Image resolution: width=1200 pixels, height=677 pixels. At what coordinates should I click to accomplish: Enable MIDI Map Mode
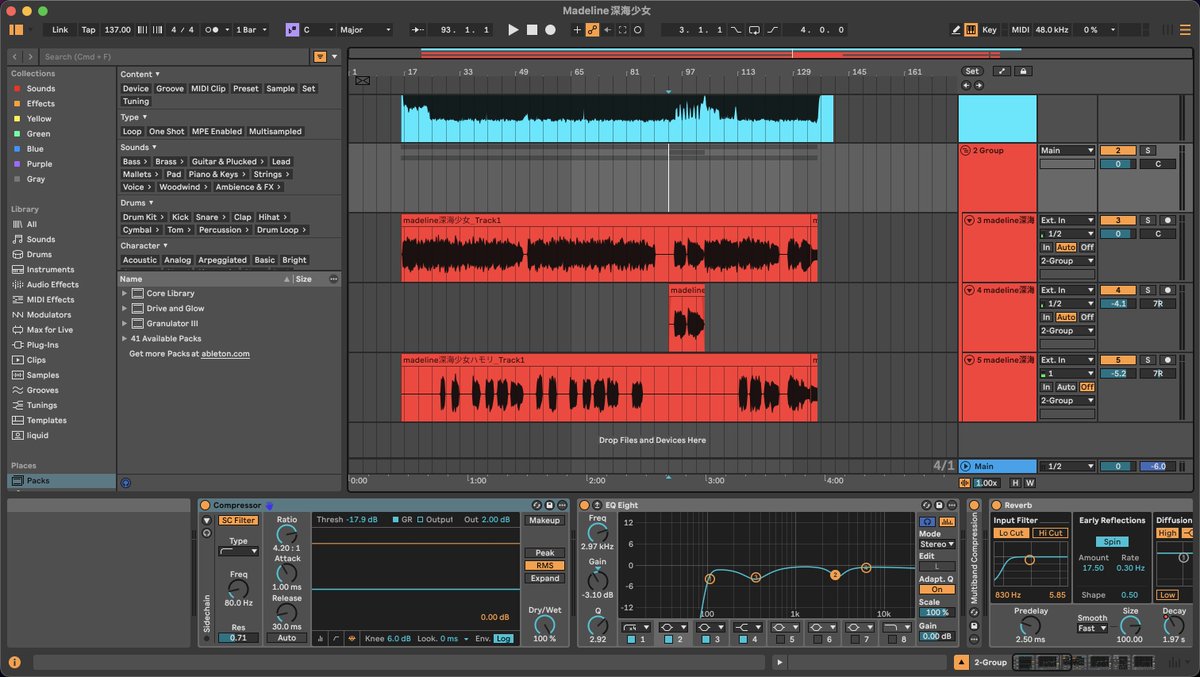point(1020,30)
